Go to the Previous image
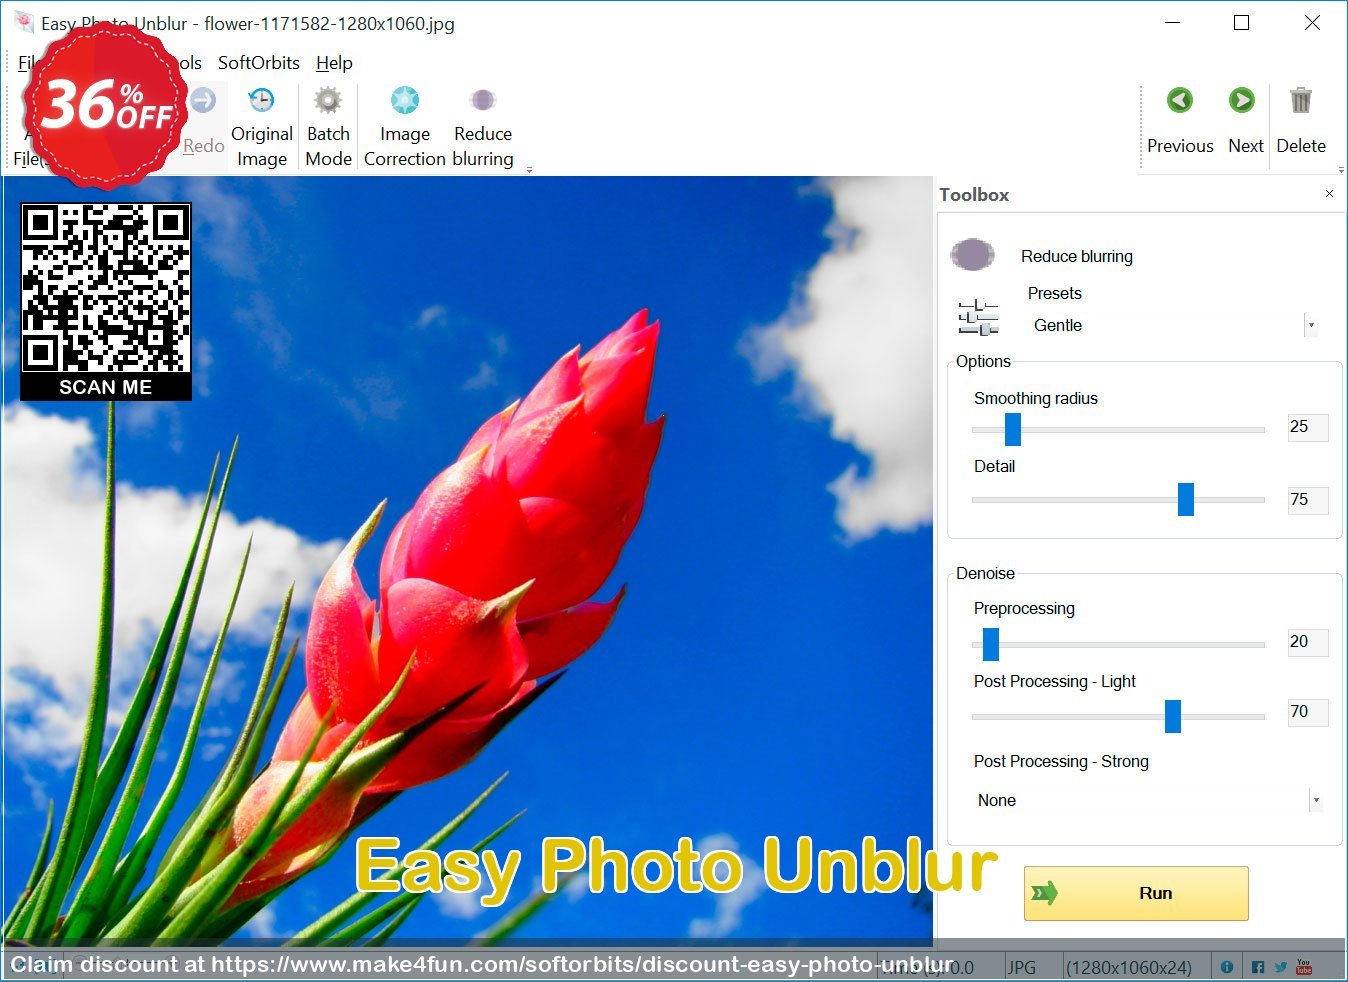This screenshot has width=1348, height=982. pyautogui.click(x=1180, y=120)
